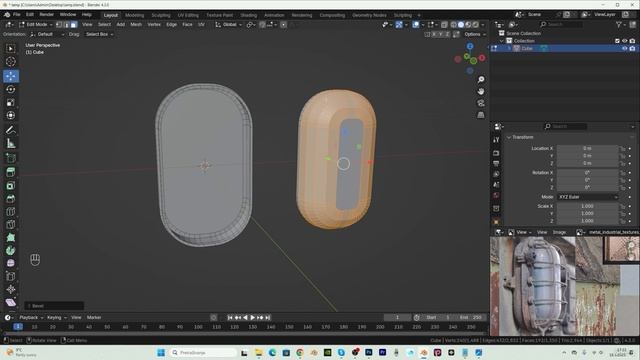Select the Select Box tool in the toolbar
Screen dimensions: 640x360
(11, 49)
